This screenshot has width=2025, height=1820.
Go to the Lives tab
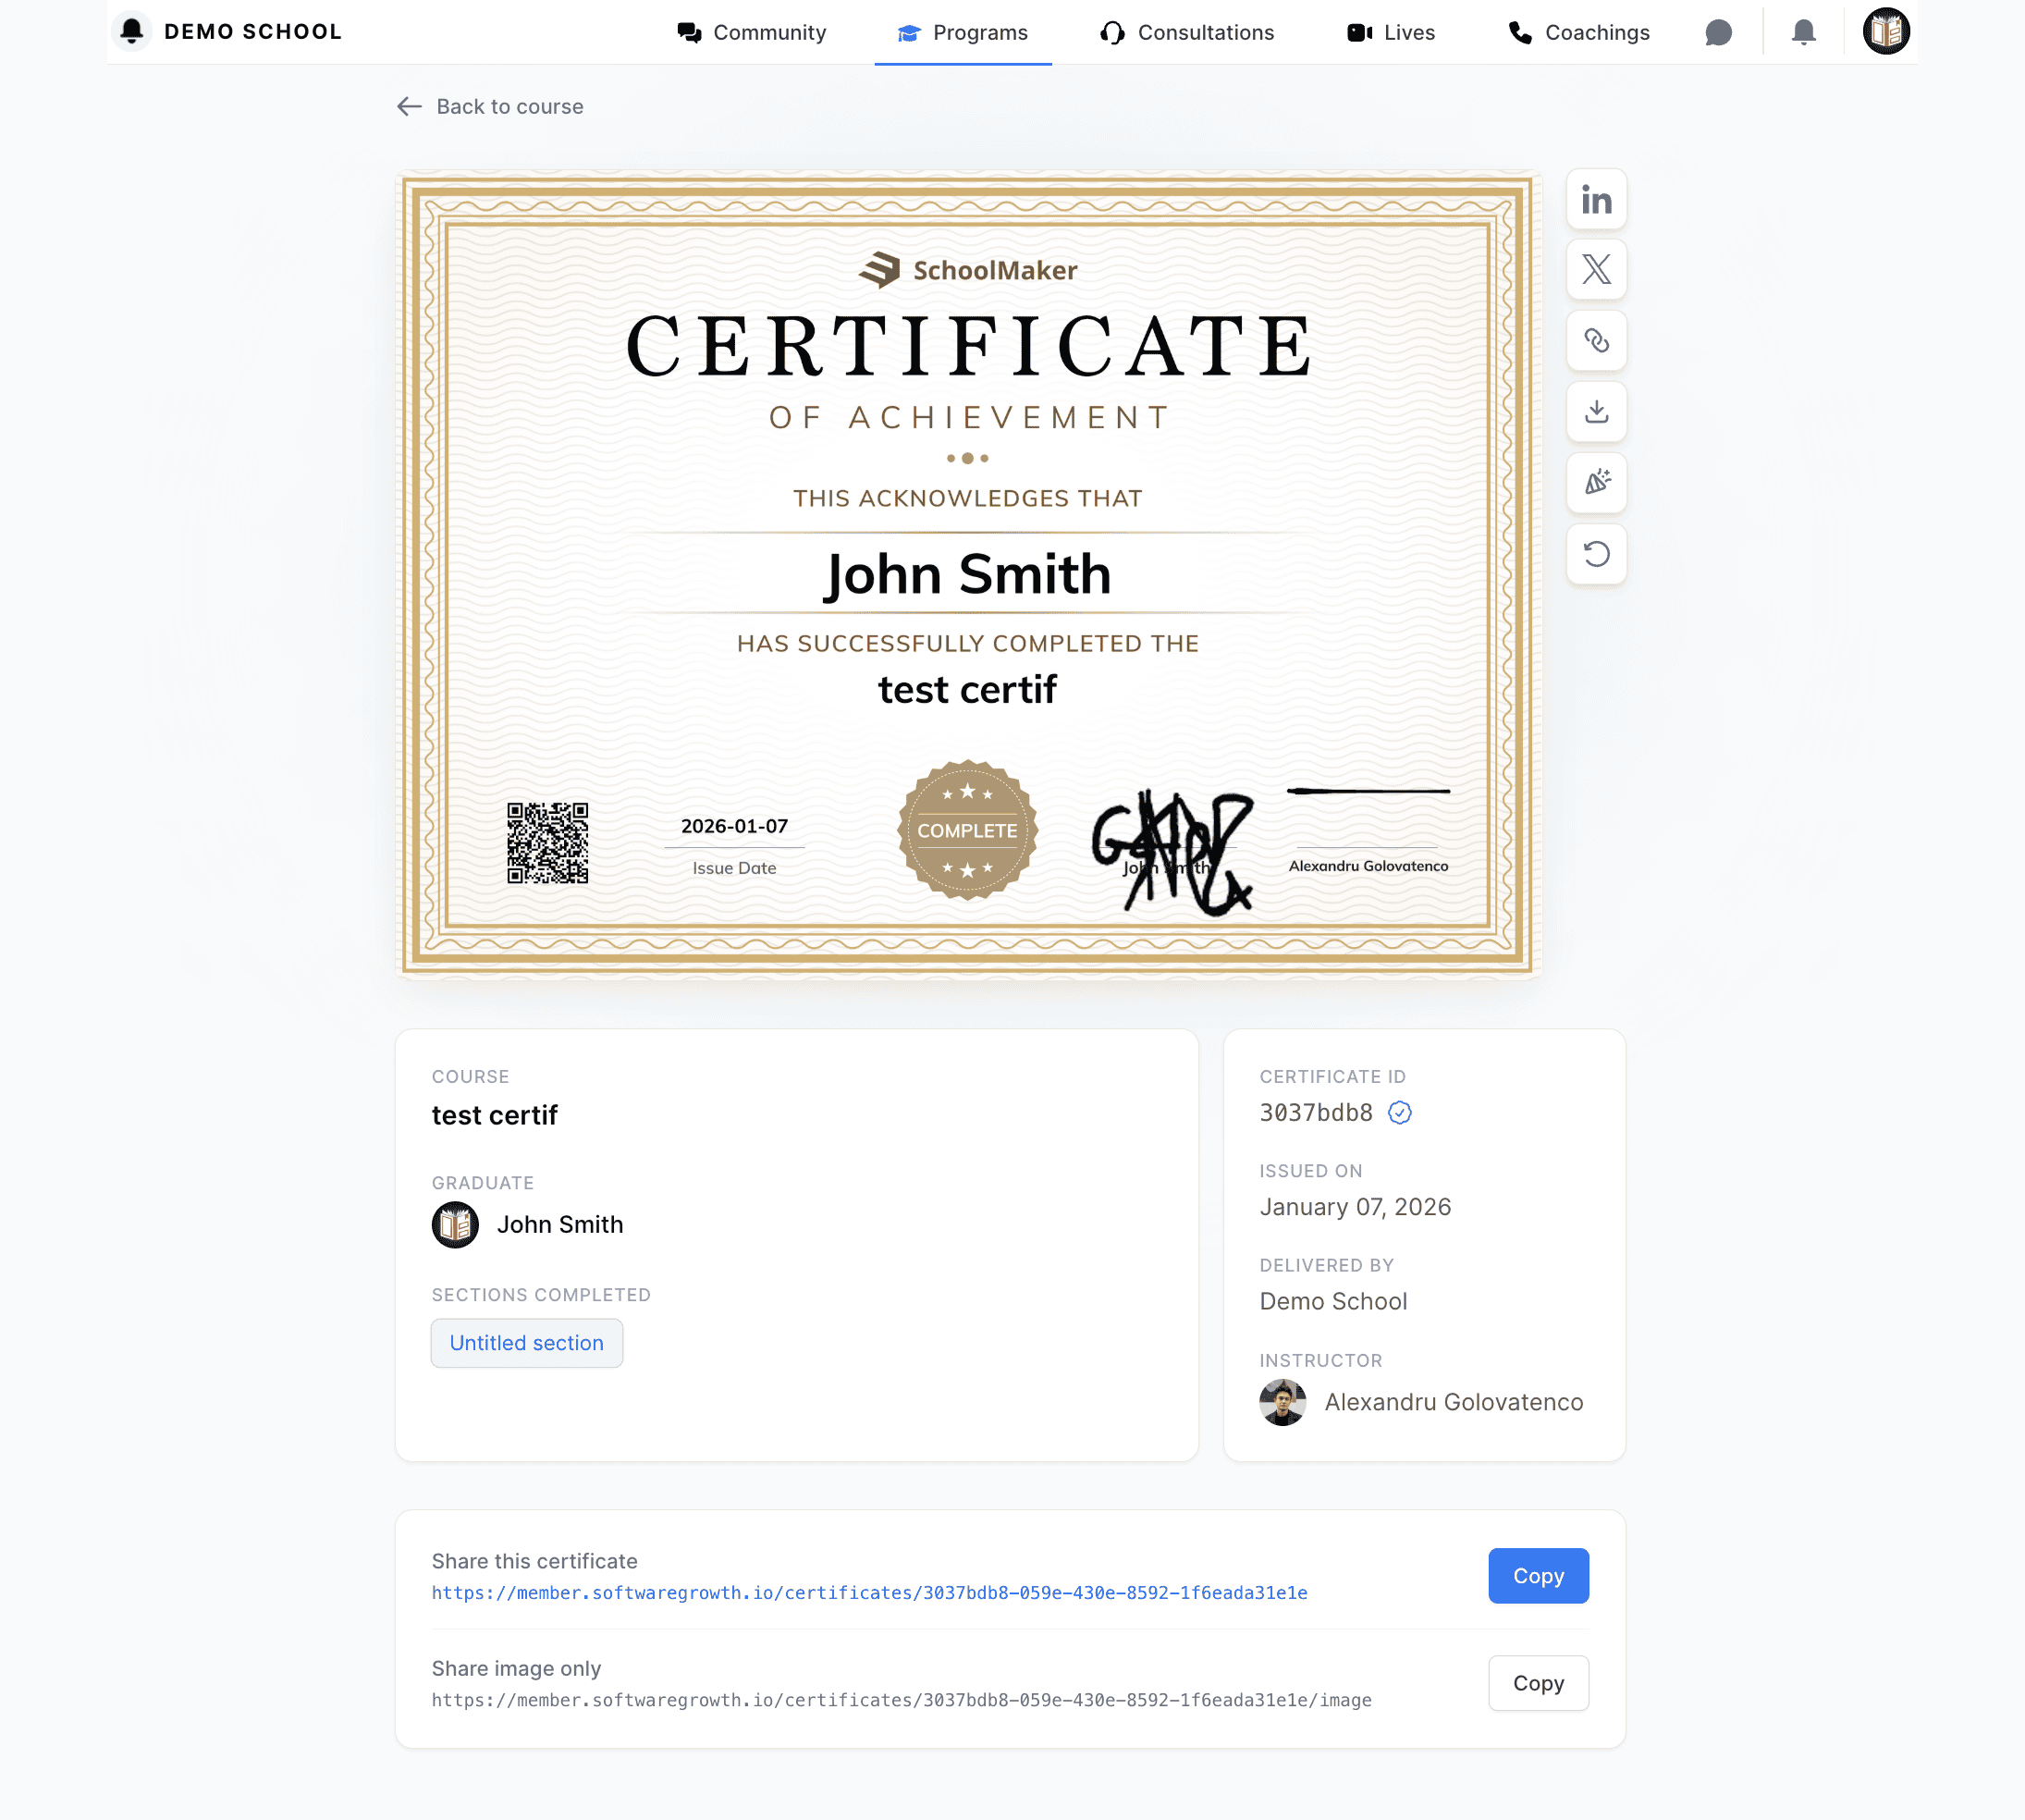(x=1391, y=33)
